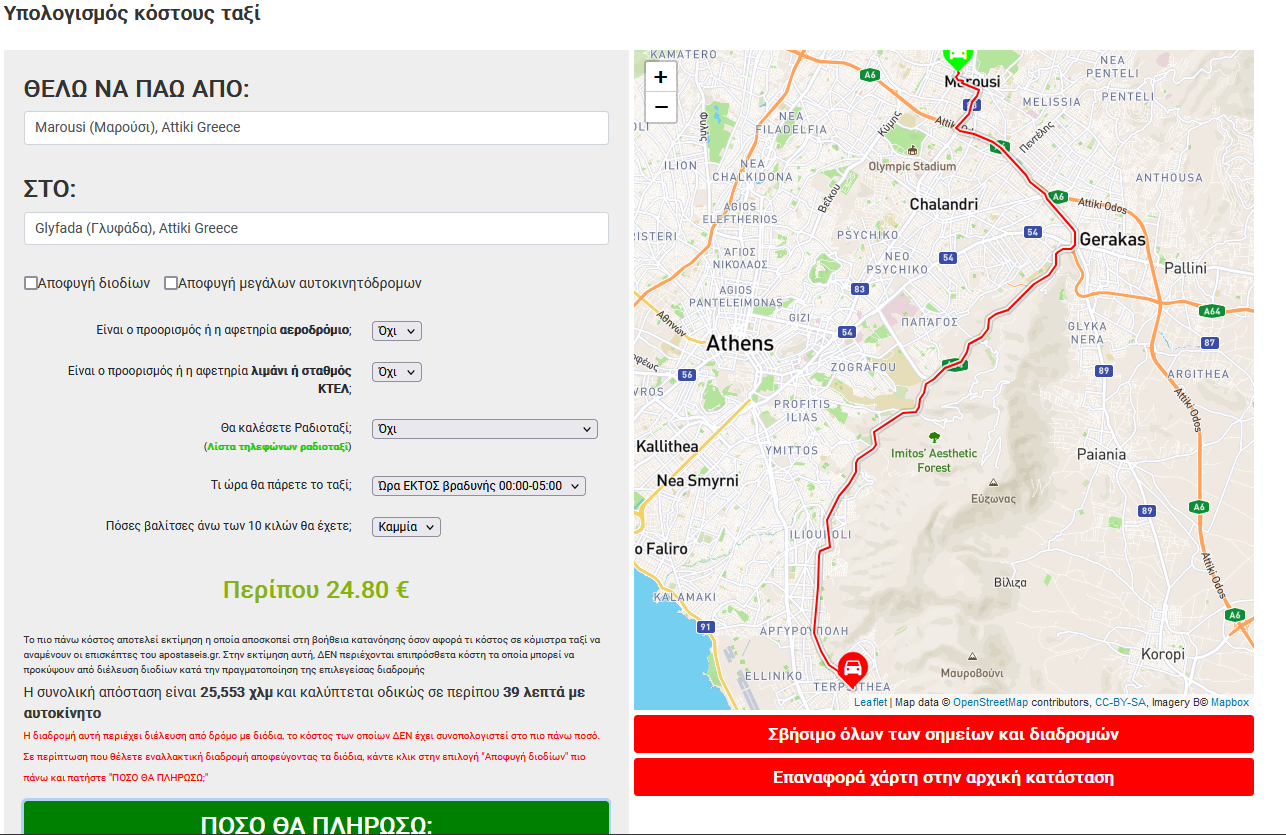The height and width of the screenshot is (835, 1286).
Task: Click the red car destination marker
Action: point(852,667)
